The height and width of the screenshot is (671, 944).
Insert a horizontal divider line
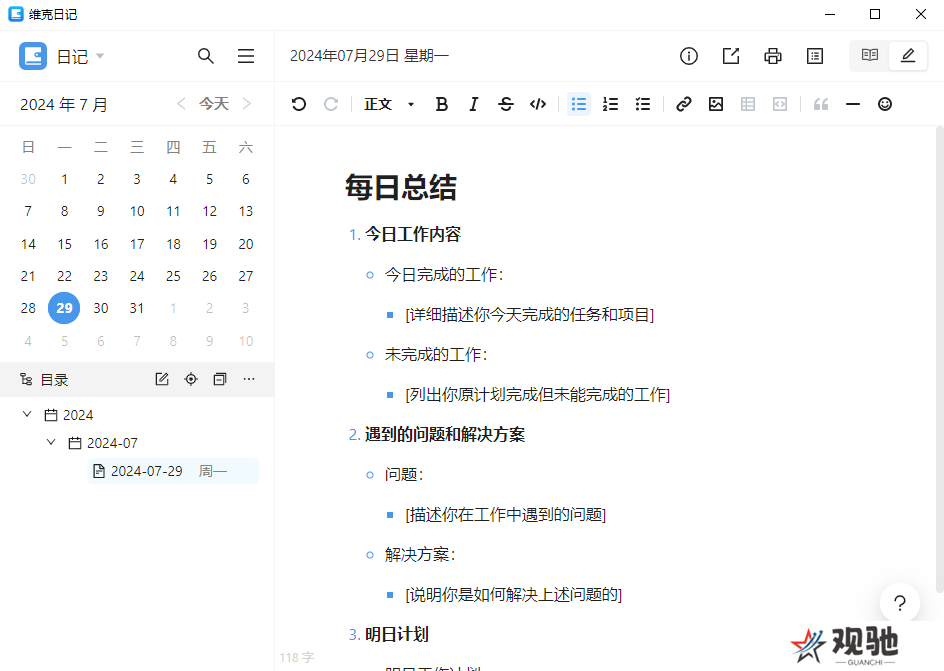click(x=852, y=104)
